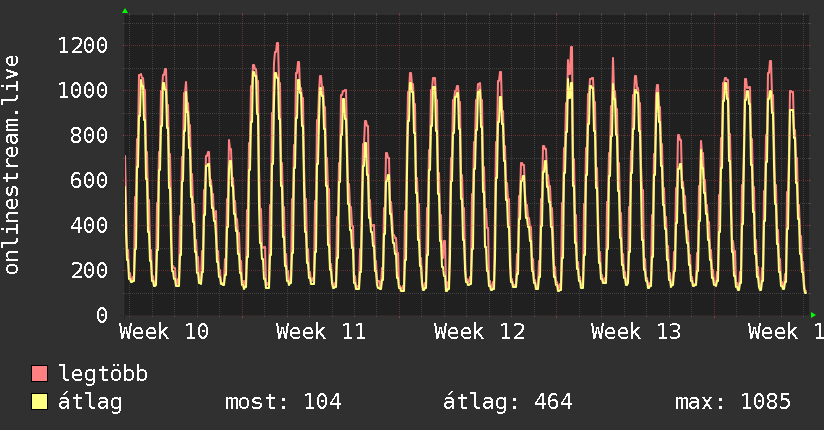Click the green arrow atop the y-axis
This screenshot has height=430, width=824.
click(x=125, y=11)
